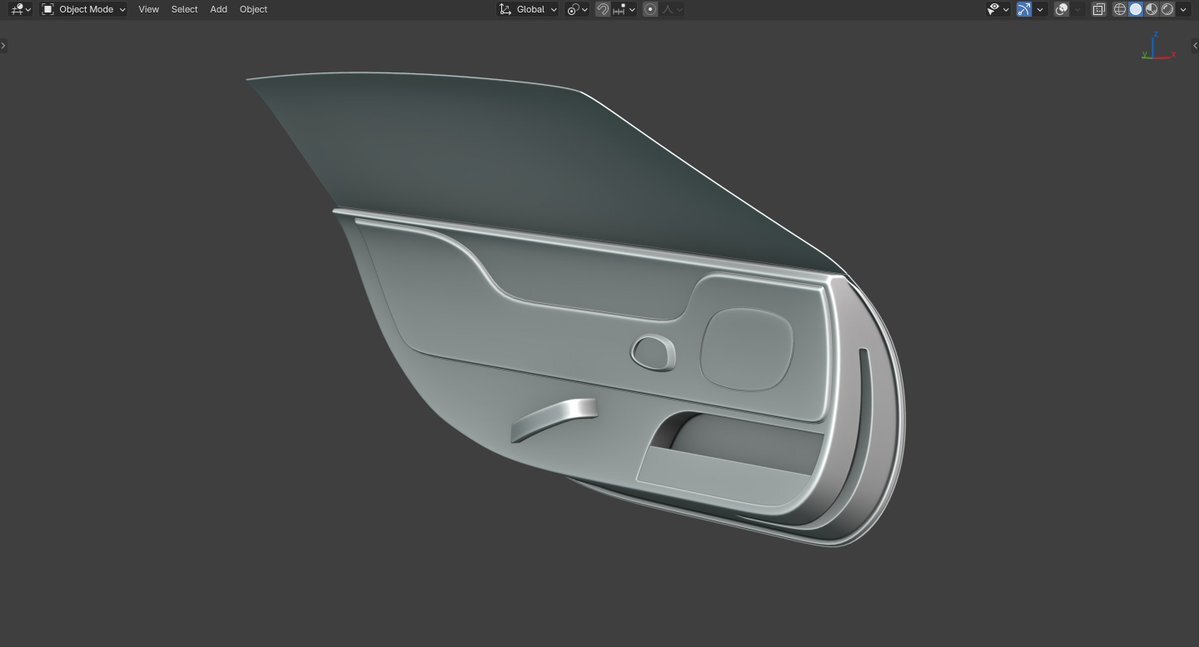Viewport: 1199px width, 647px height.
Task: Switch to solid shading
Action: point(1136,9)
